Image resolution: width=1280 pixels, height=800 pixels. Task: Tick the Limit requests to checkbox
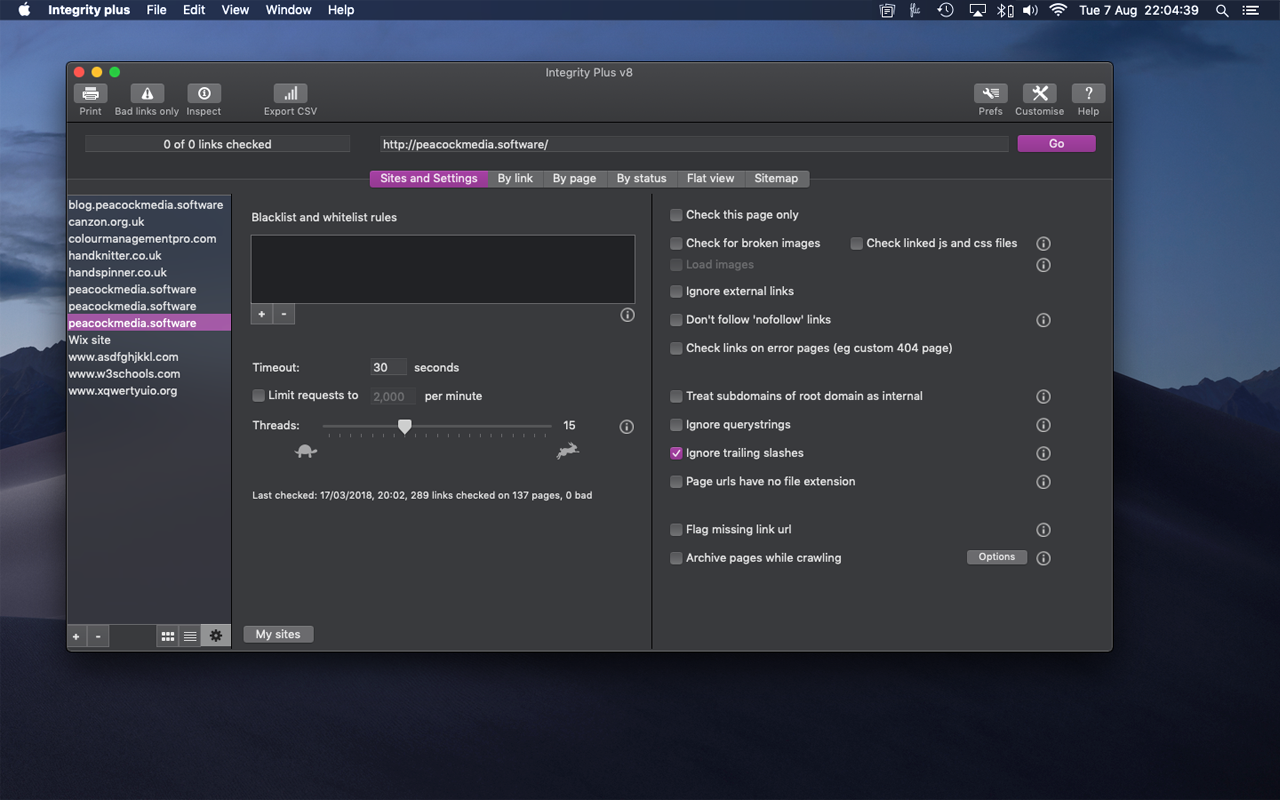point(259,396)
